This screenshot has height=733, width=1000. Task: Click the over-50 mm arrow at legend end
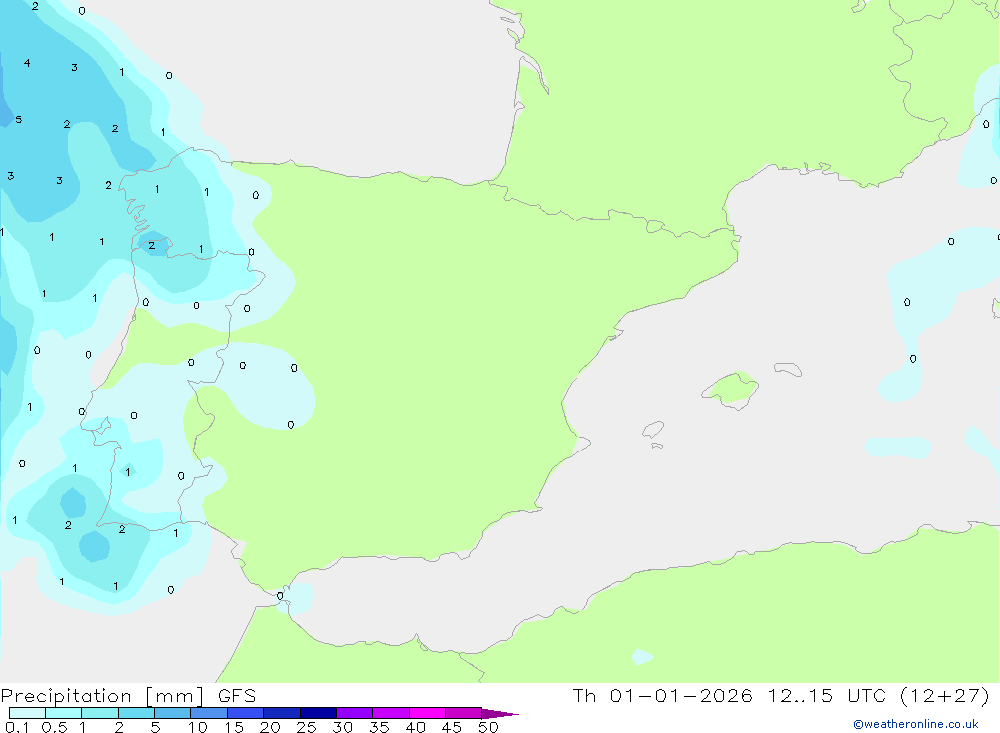coord(499,714)
